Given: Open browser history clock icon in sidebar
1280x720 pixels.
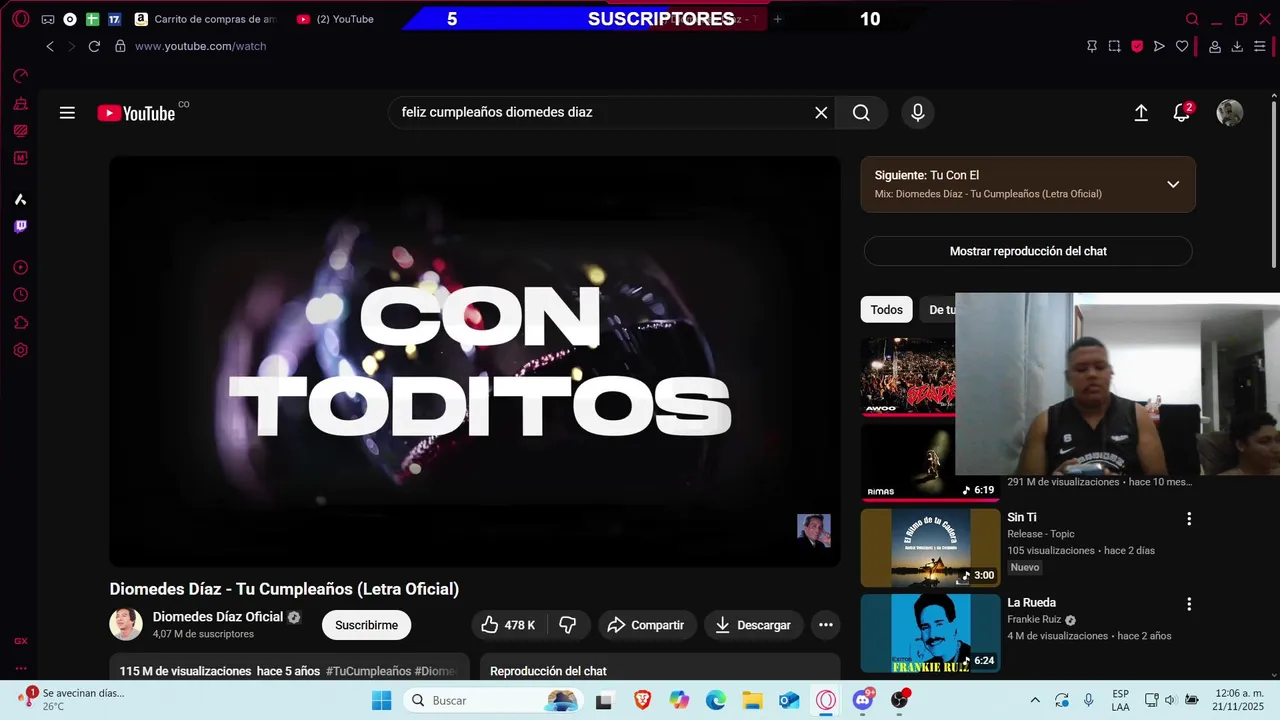Looking at the screenshot, I should pyautogui.click(x=20, y=295).
